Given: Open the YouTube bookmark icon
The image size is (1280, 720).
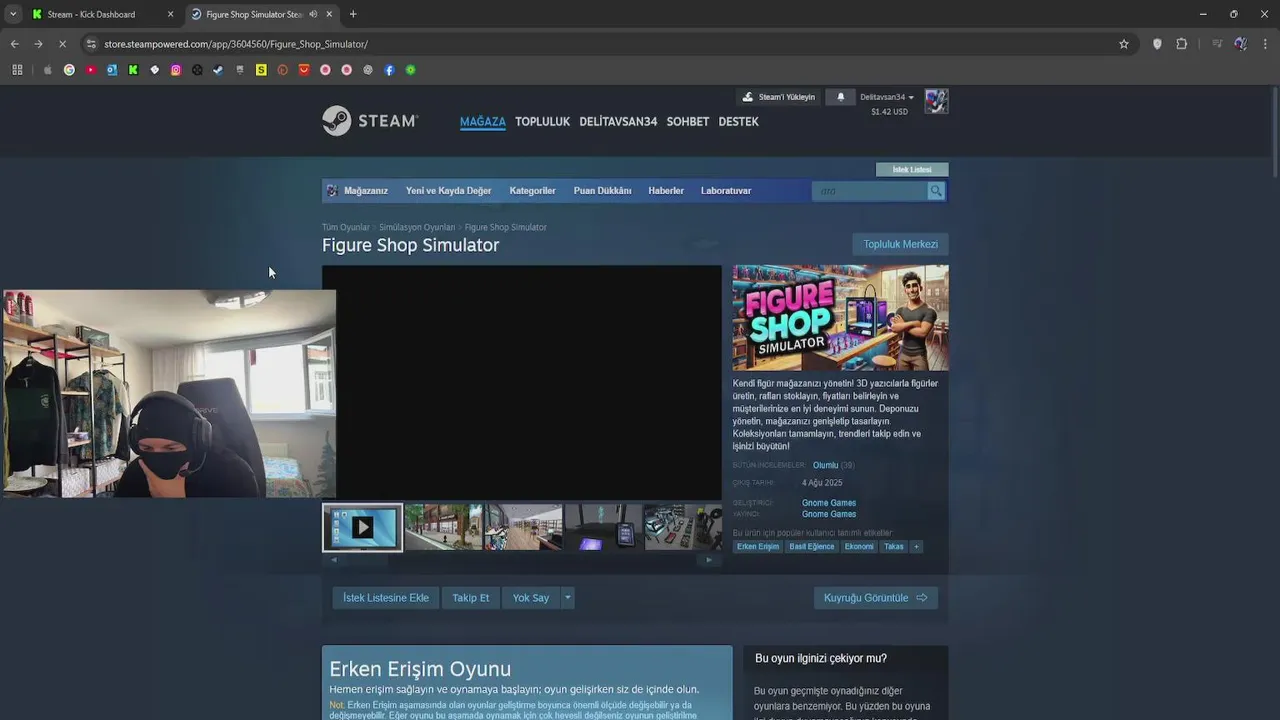Looking at the screenshot, I should point(90,70).
